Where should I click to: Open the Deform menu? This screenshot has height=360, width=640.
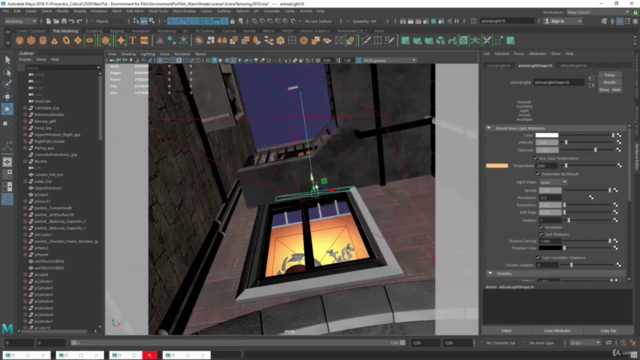[x=242, y=11]
